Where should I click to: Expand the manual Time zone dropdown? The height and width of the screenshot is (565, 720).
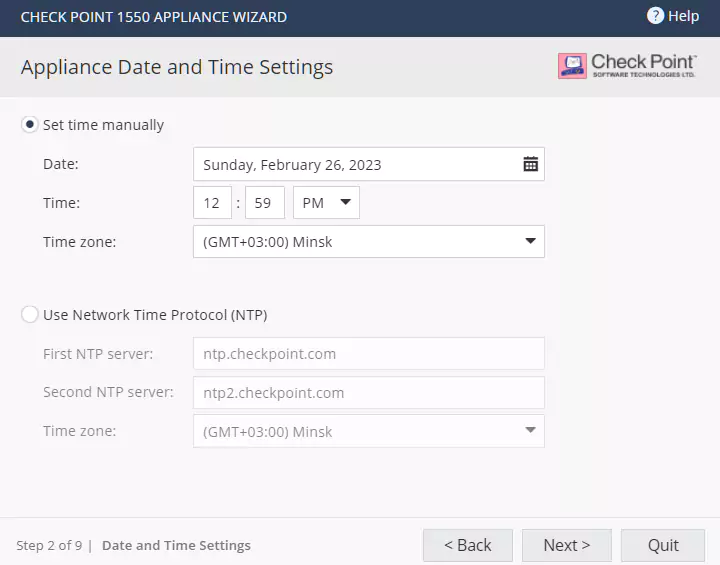pos(368,242)
